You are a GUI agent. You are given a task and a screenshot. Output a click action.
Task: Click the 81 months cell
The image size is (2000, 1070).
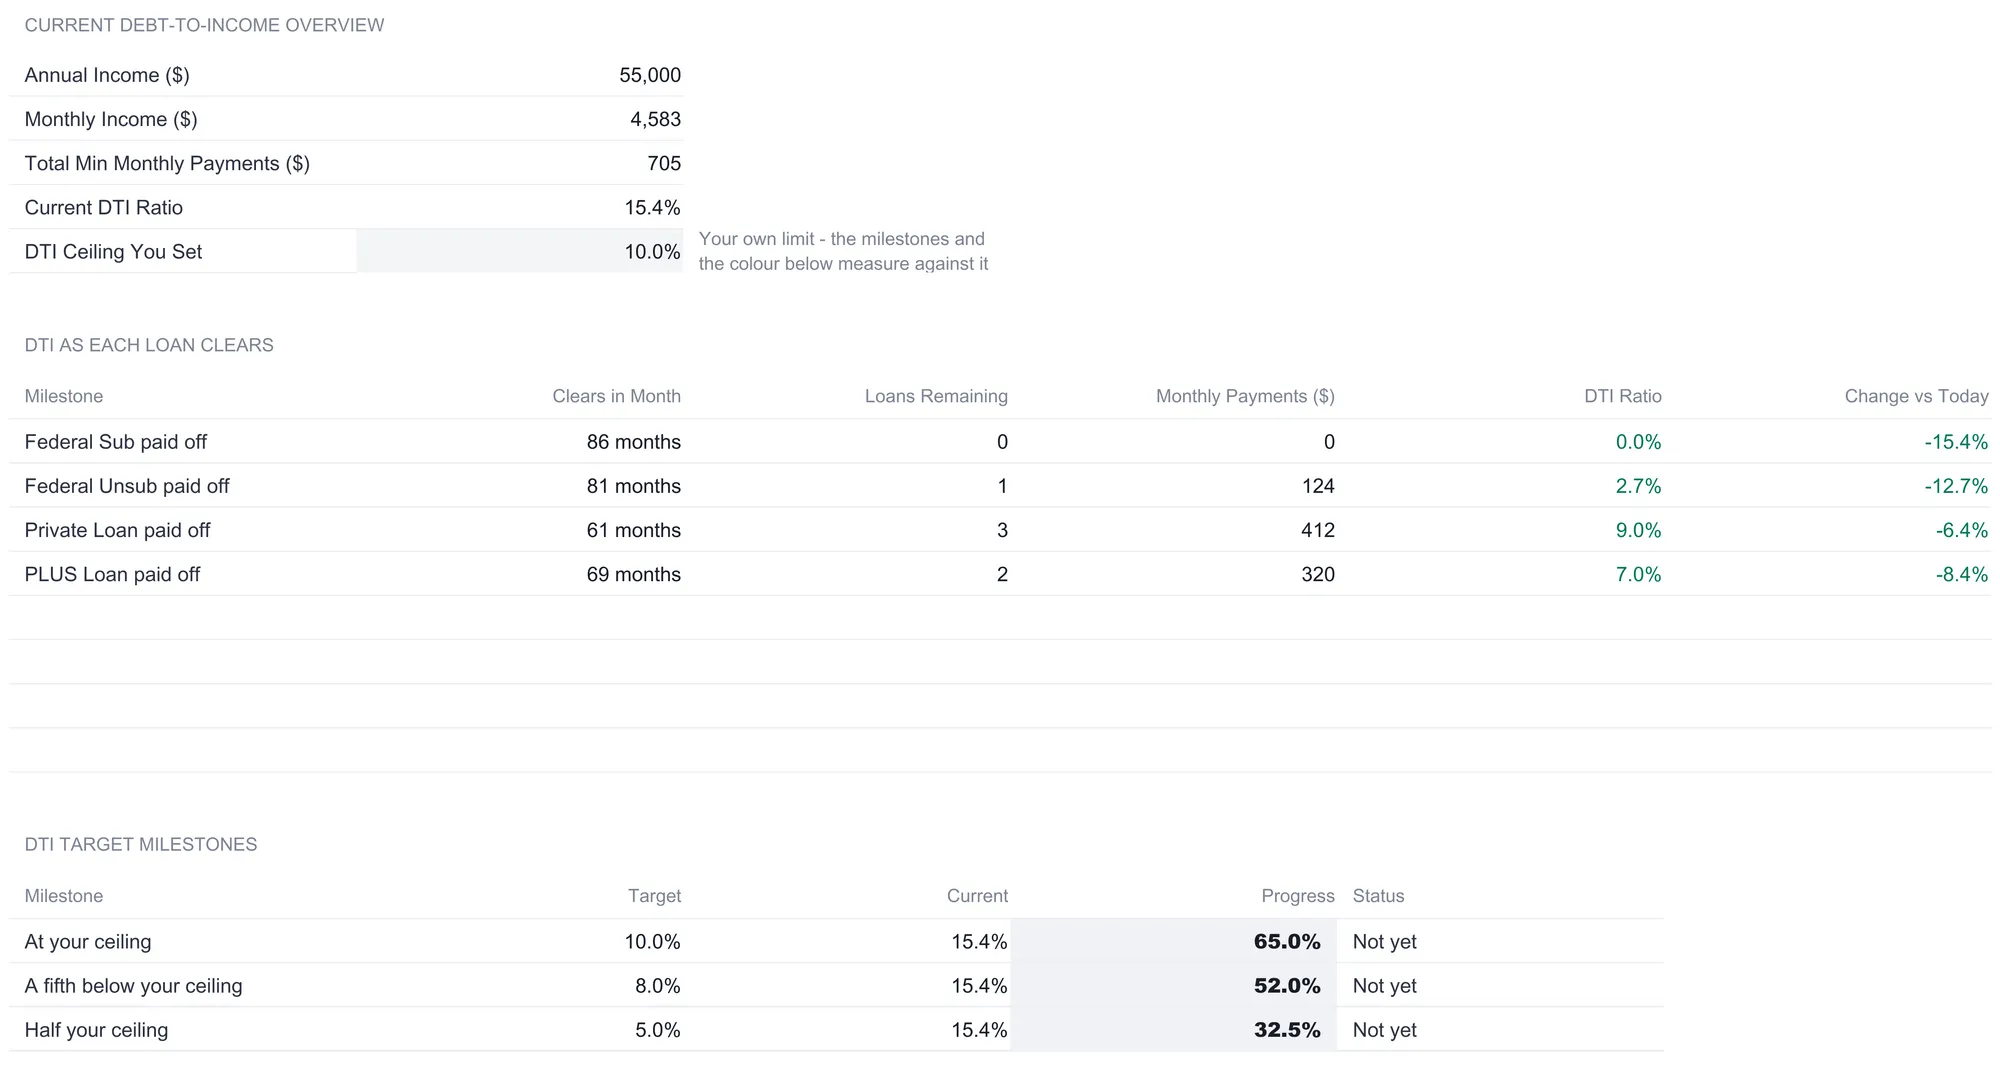click(x=633, y=485)
